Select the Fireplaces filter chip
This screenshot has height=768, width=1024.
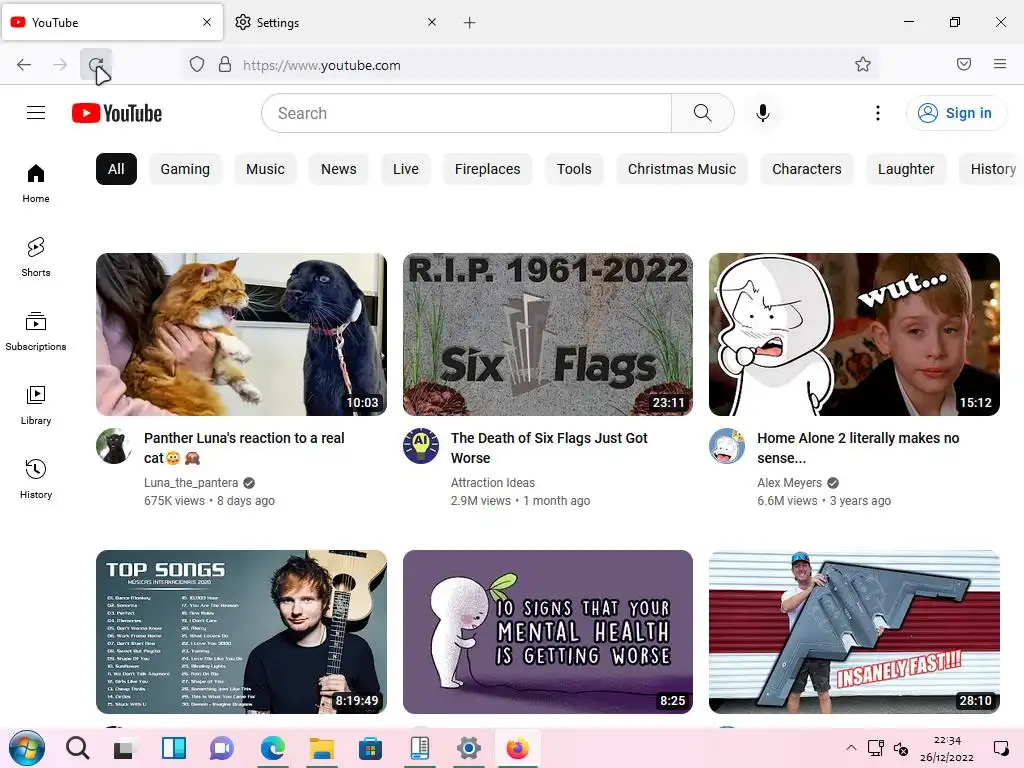click(488, 169)
